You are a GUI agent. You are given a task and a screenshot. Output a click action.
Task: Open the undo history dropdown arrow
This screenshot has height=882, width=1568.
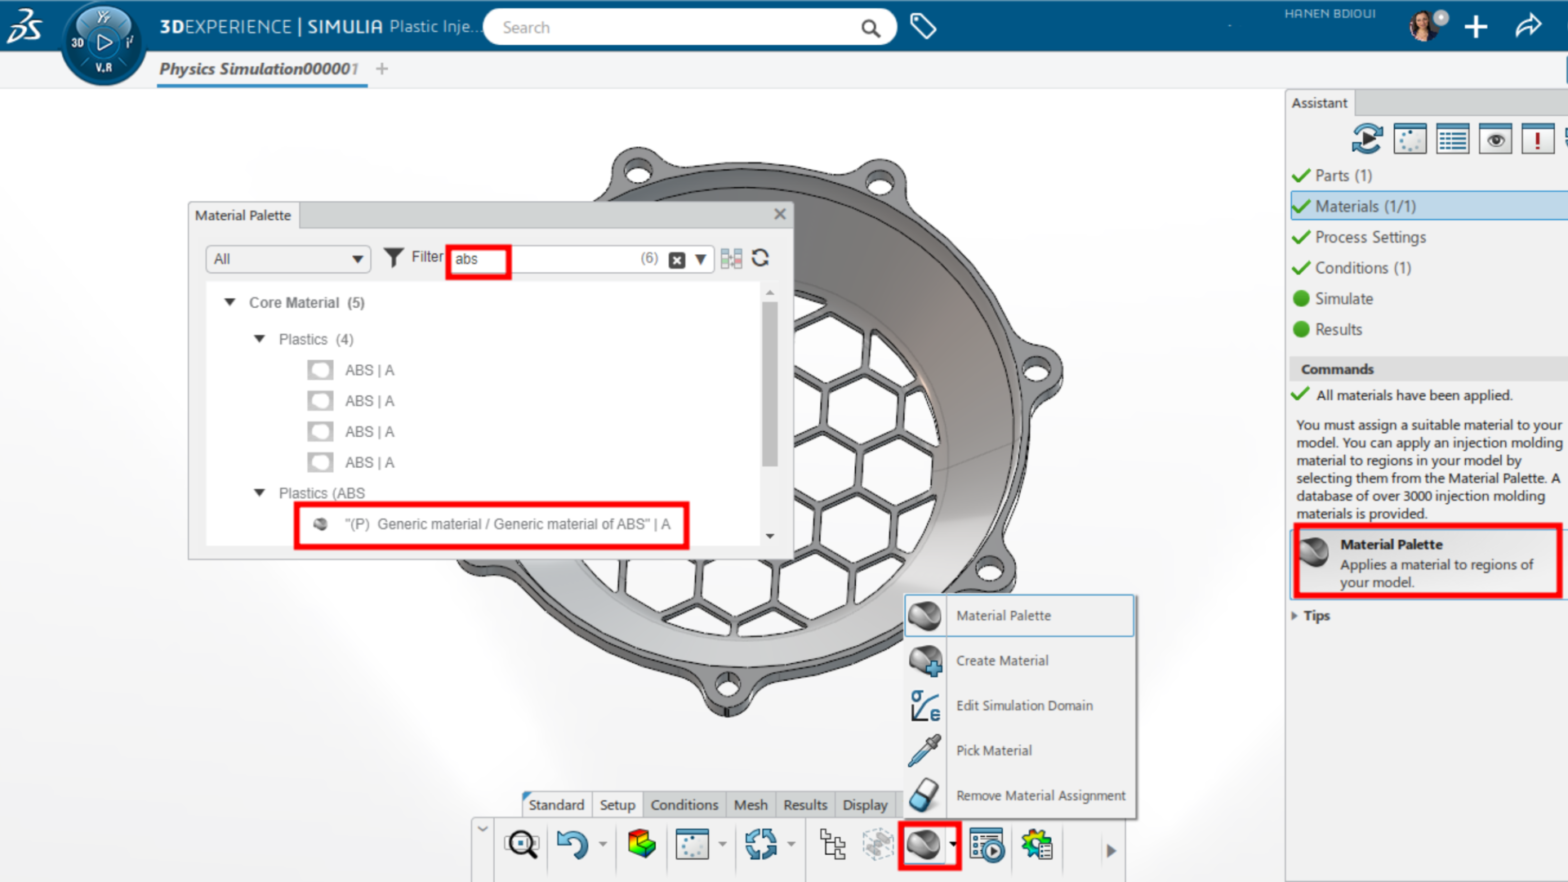click(x=602, y=845)
